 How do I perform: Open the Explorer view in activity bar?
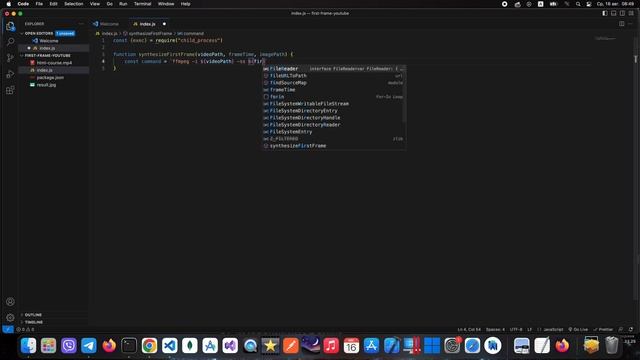[10, 26]
